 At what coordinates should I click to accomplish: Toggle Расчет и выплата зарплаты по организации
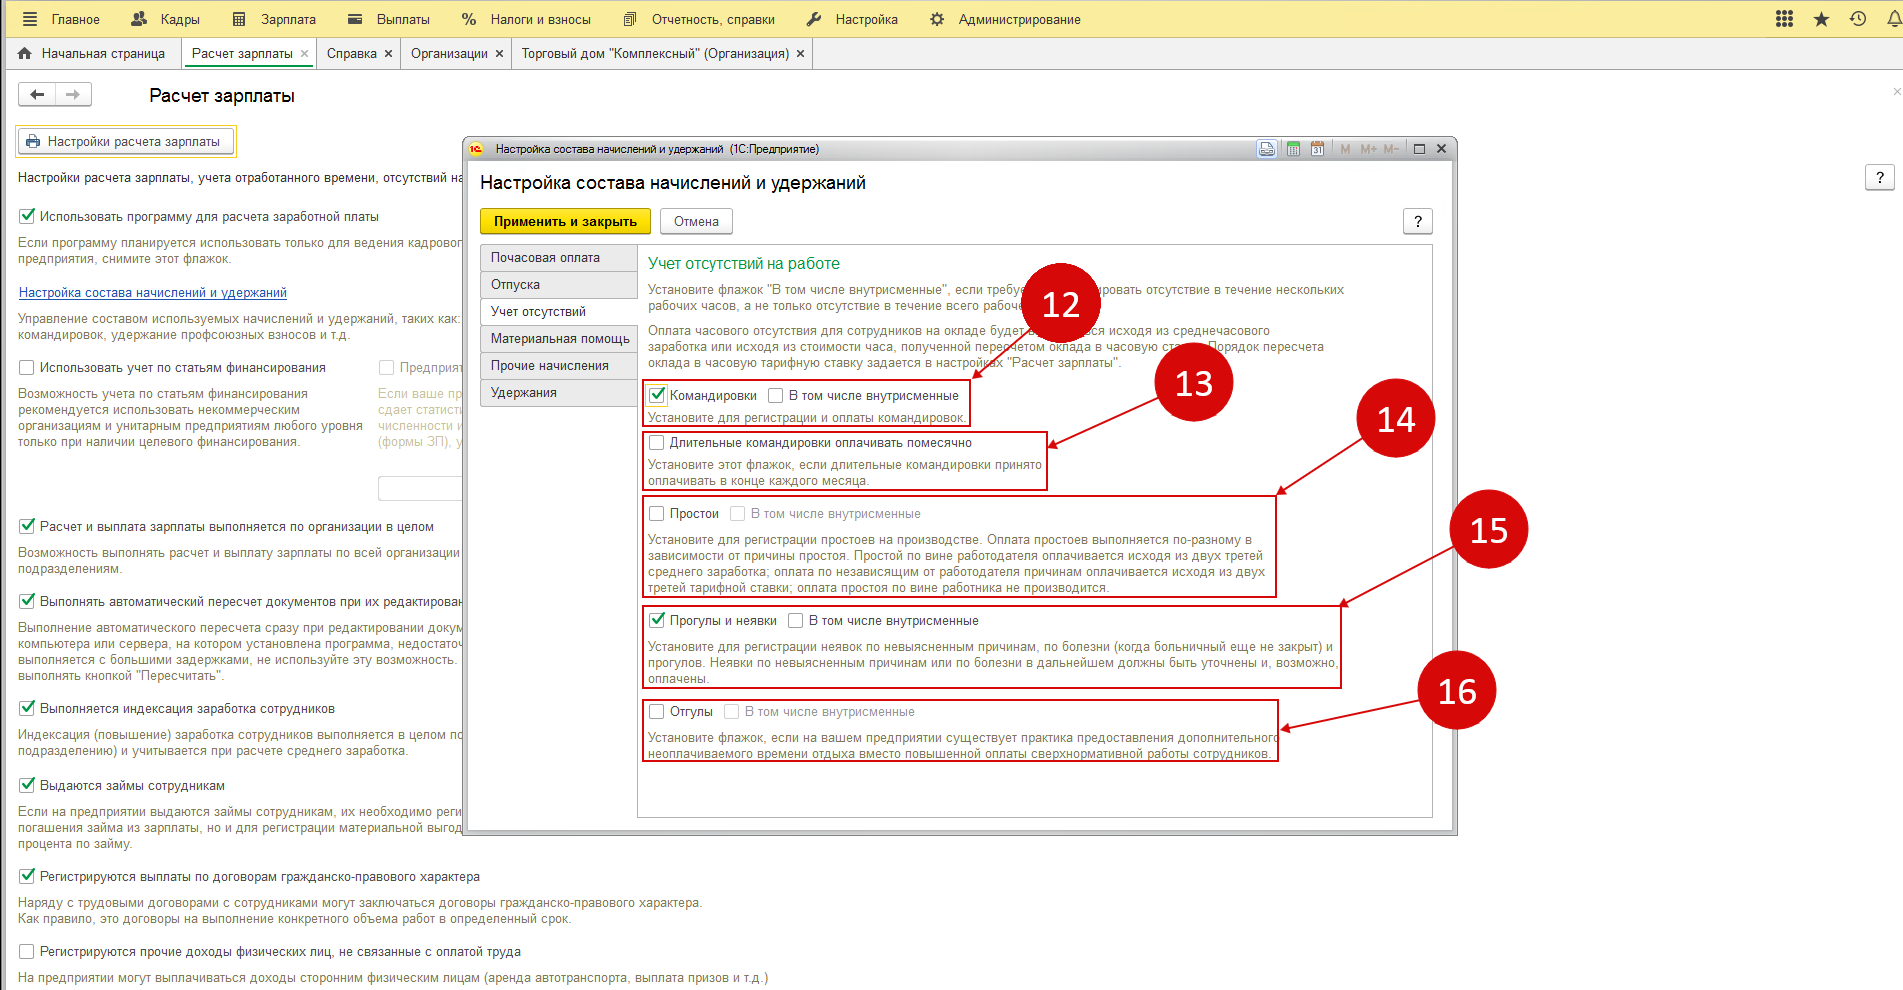click(27, 526)
